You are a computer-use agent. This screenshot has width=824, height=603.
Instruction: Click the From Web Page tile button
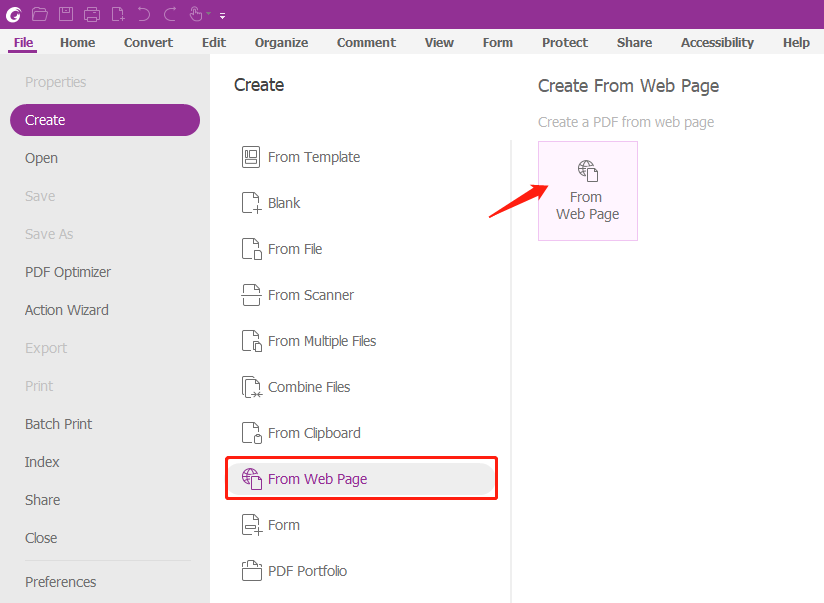coord(588,191)
